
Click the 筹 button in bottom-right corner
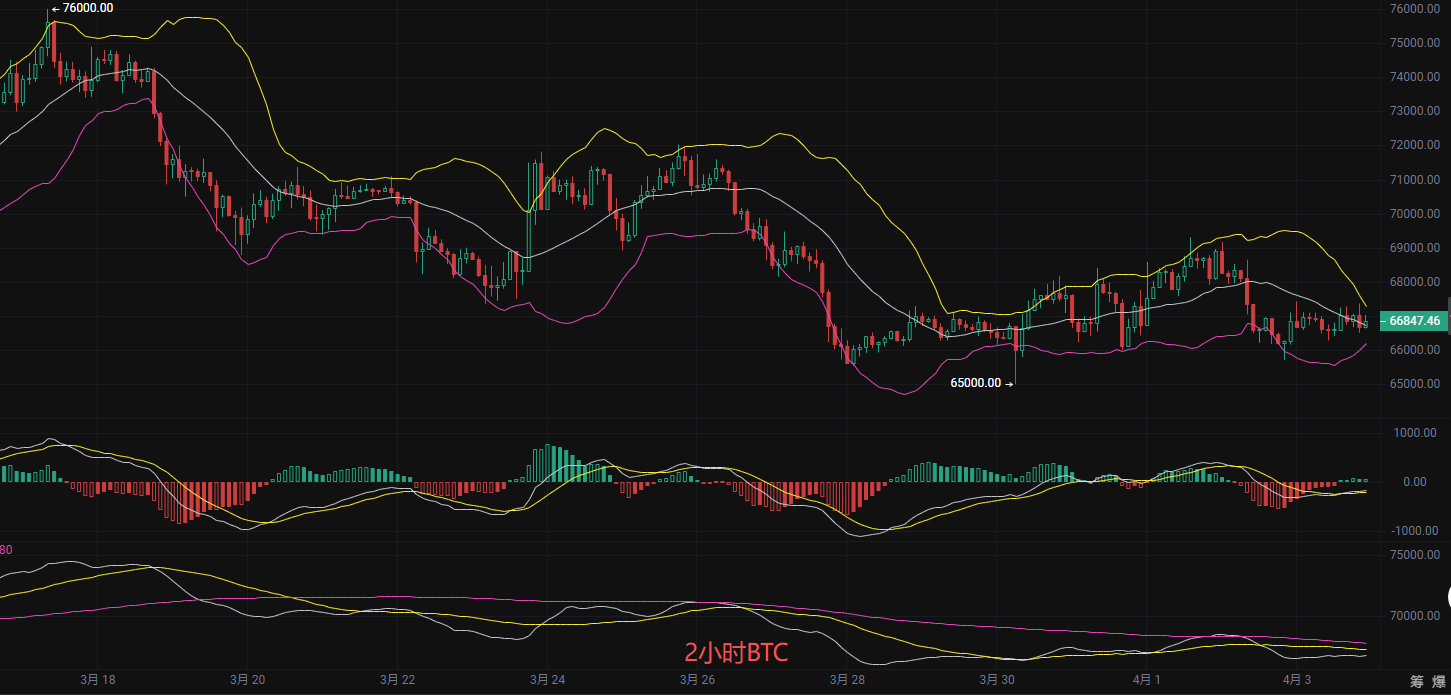click(1417, 682)
